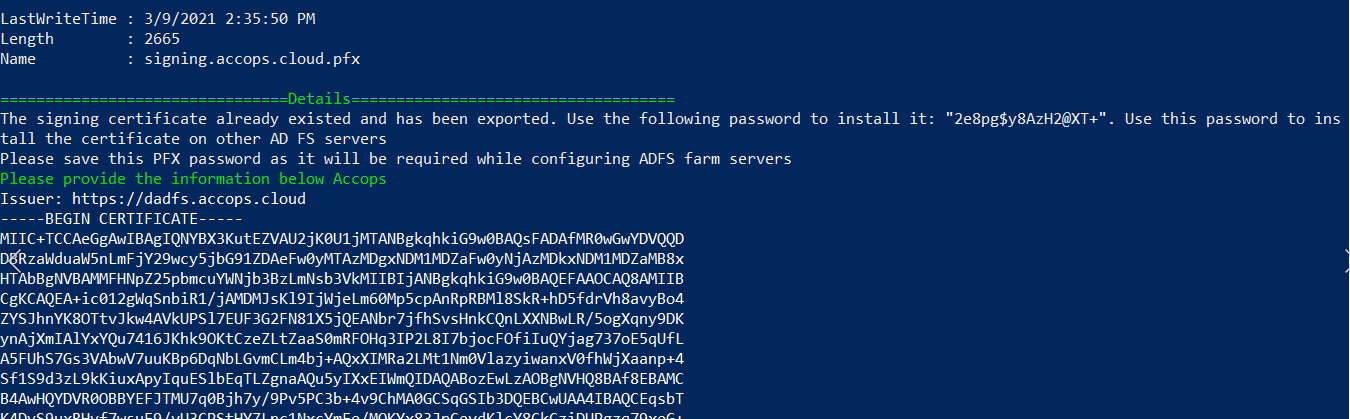Click the certificate line starting with MIIC+TCCAeGg
1350x419 pixels.
click(x=342, y=239)
